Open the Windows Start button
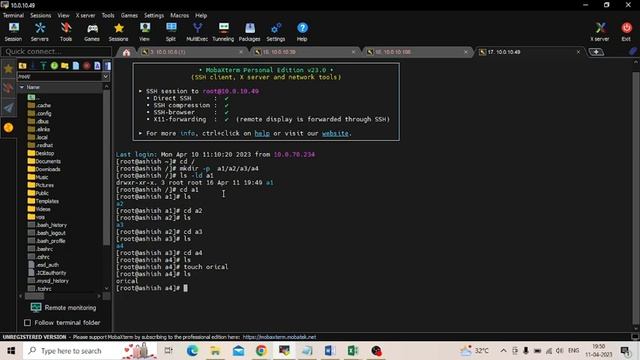This screenshot has height=360, width=640. 11,351
